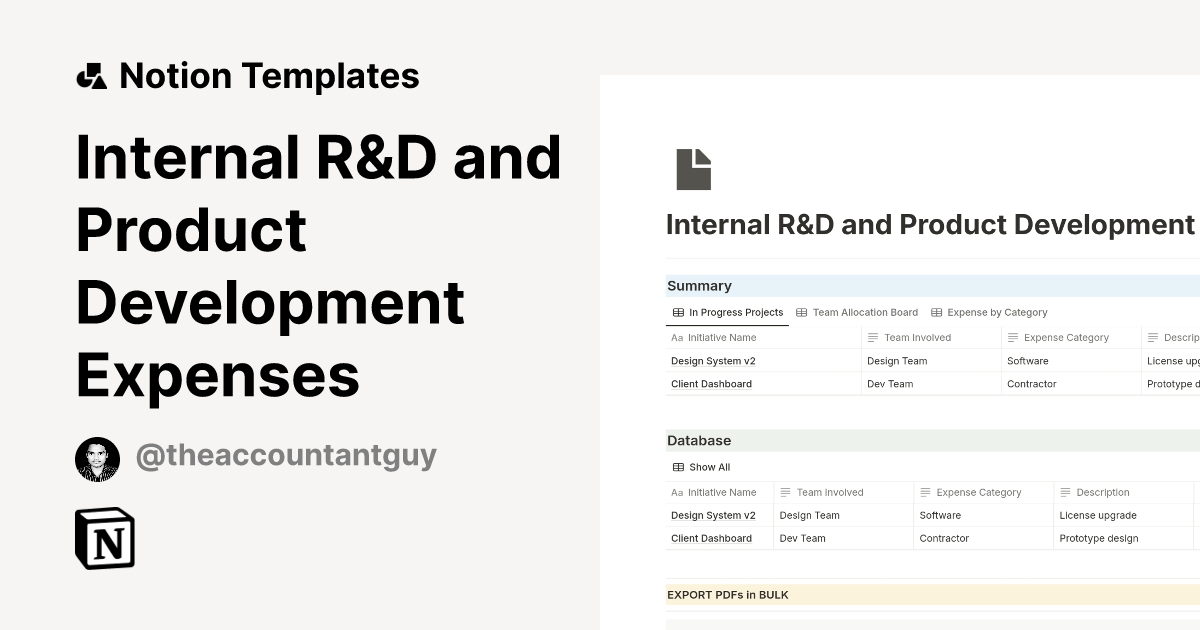Click the EXPORT PDFs in BULK callout
The height and width of the screenshot is (630, 1200).
tap(727, 594)
